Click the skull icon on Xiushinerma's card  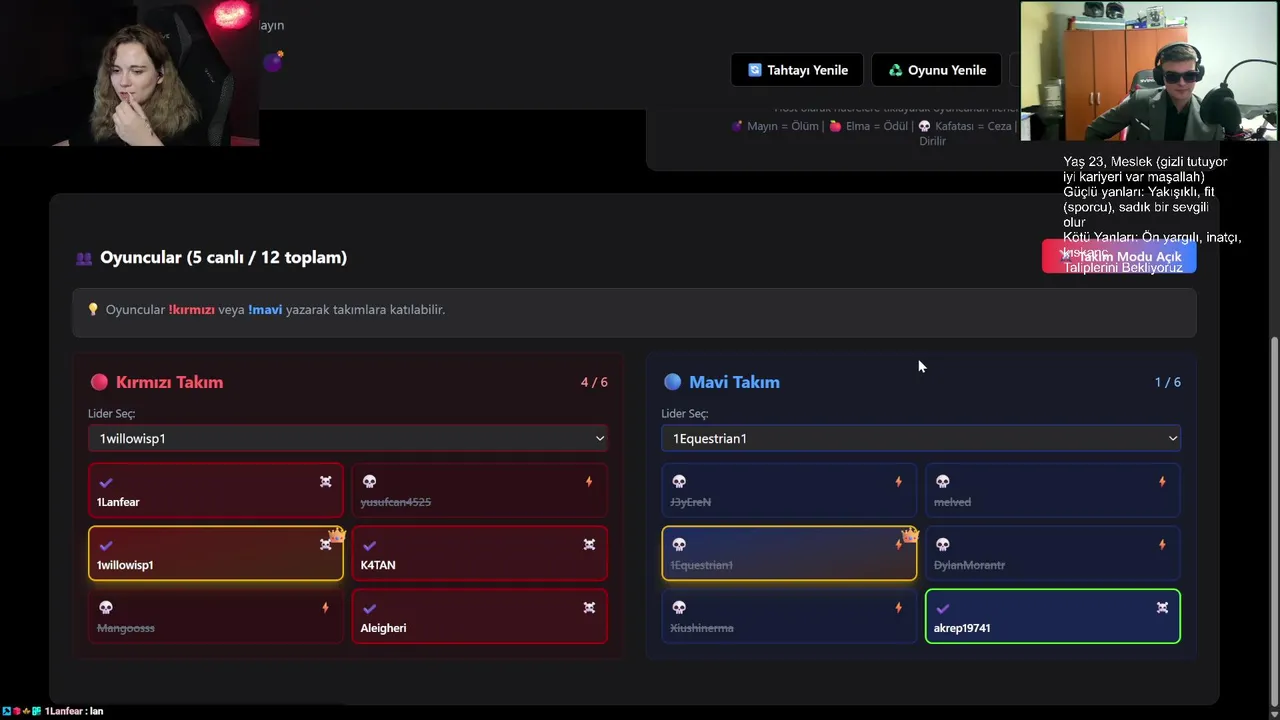679,608
